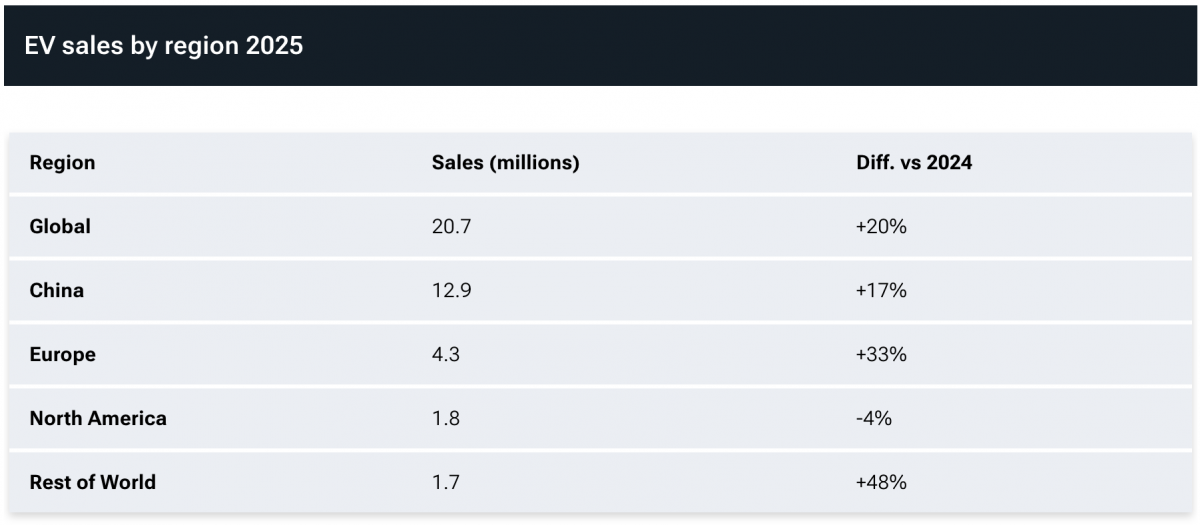Select the Europe row label
The height and width of the screenshot is (525, 1200).
tap(62, 355)
